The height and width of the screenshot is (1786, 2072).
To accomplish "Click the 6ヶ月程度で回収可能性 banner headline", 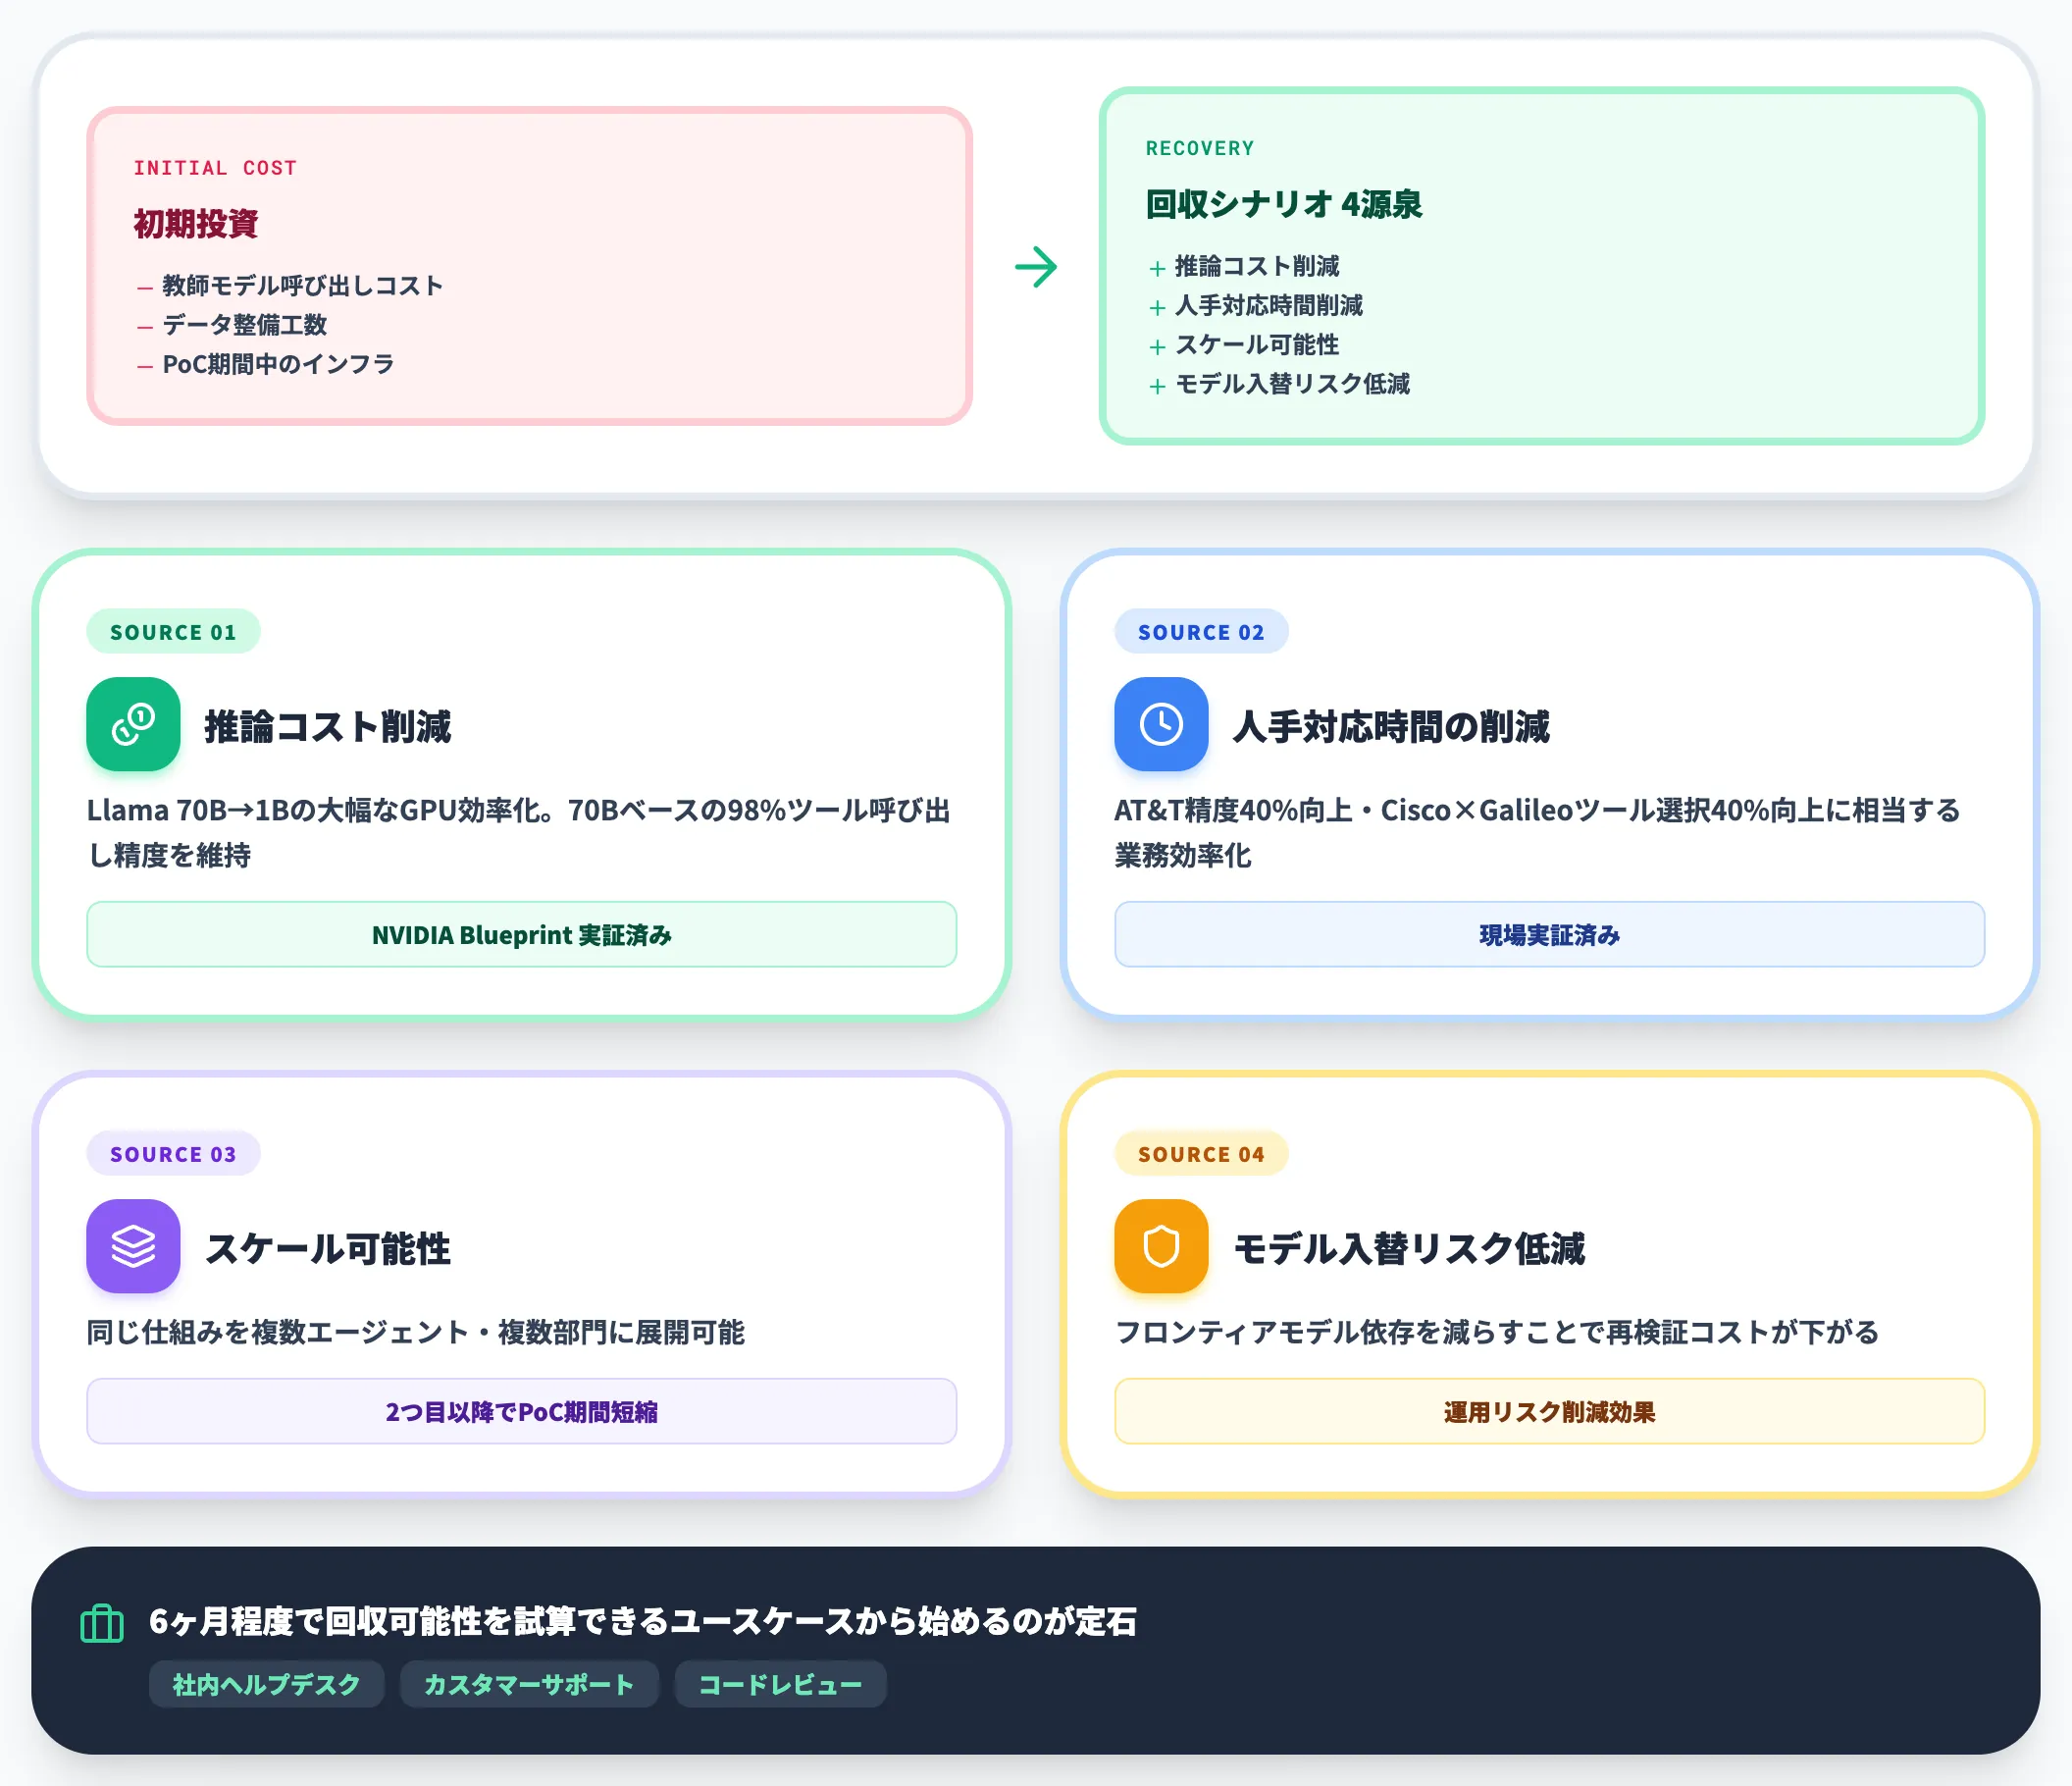I will (x=643, y=1621).
